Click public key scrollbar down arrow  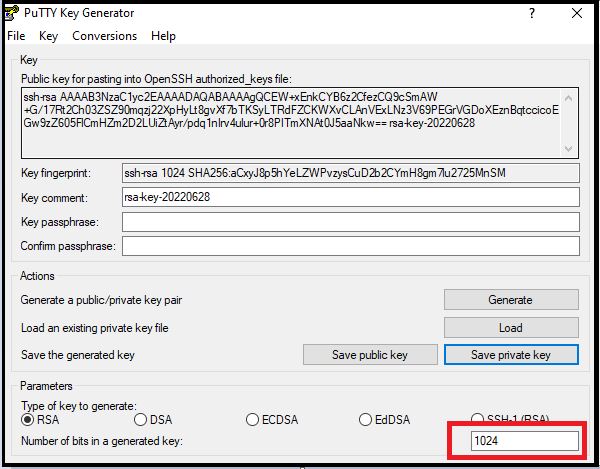point(569,148)
